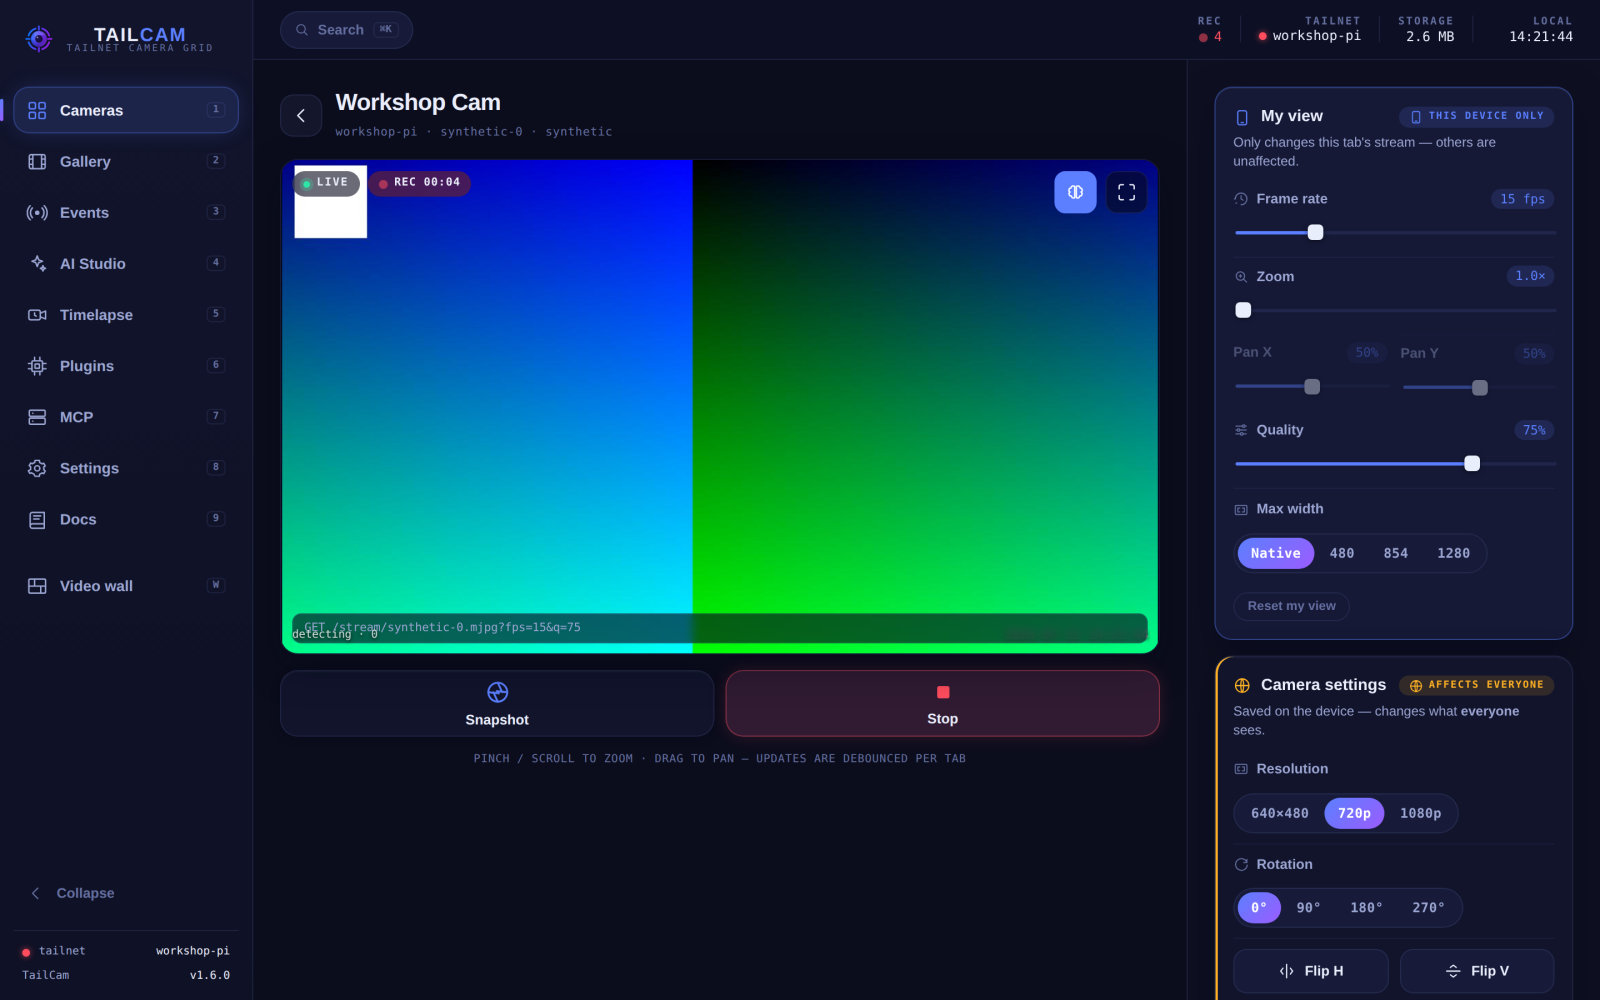Click the Cameras grid icon

point(37,110)
